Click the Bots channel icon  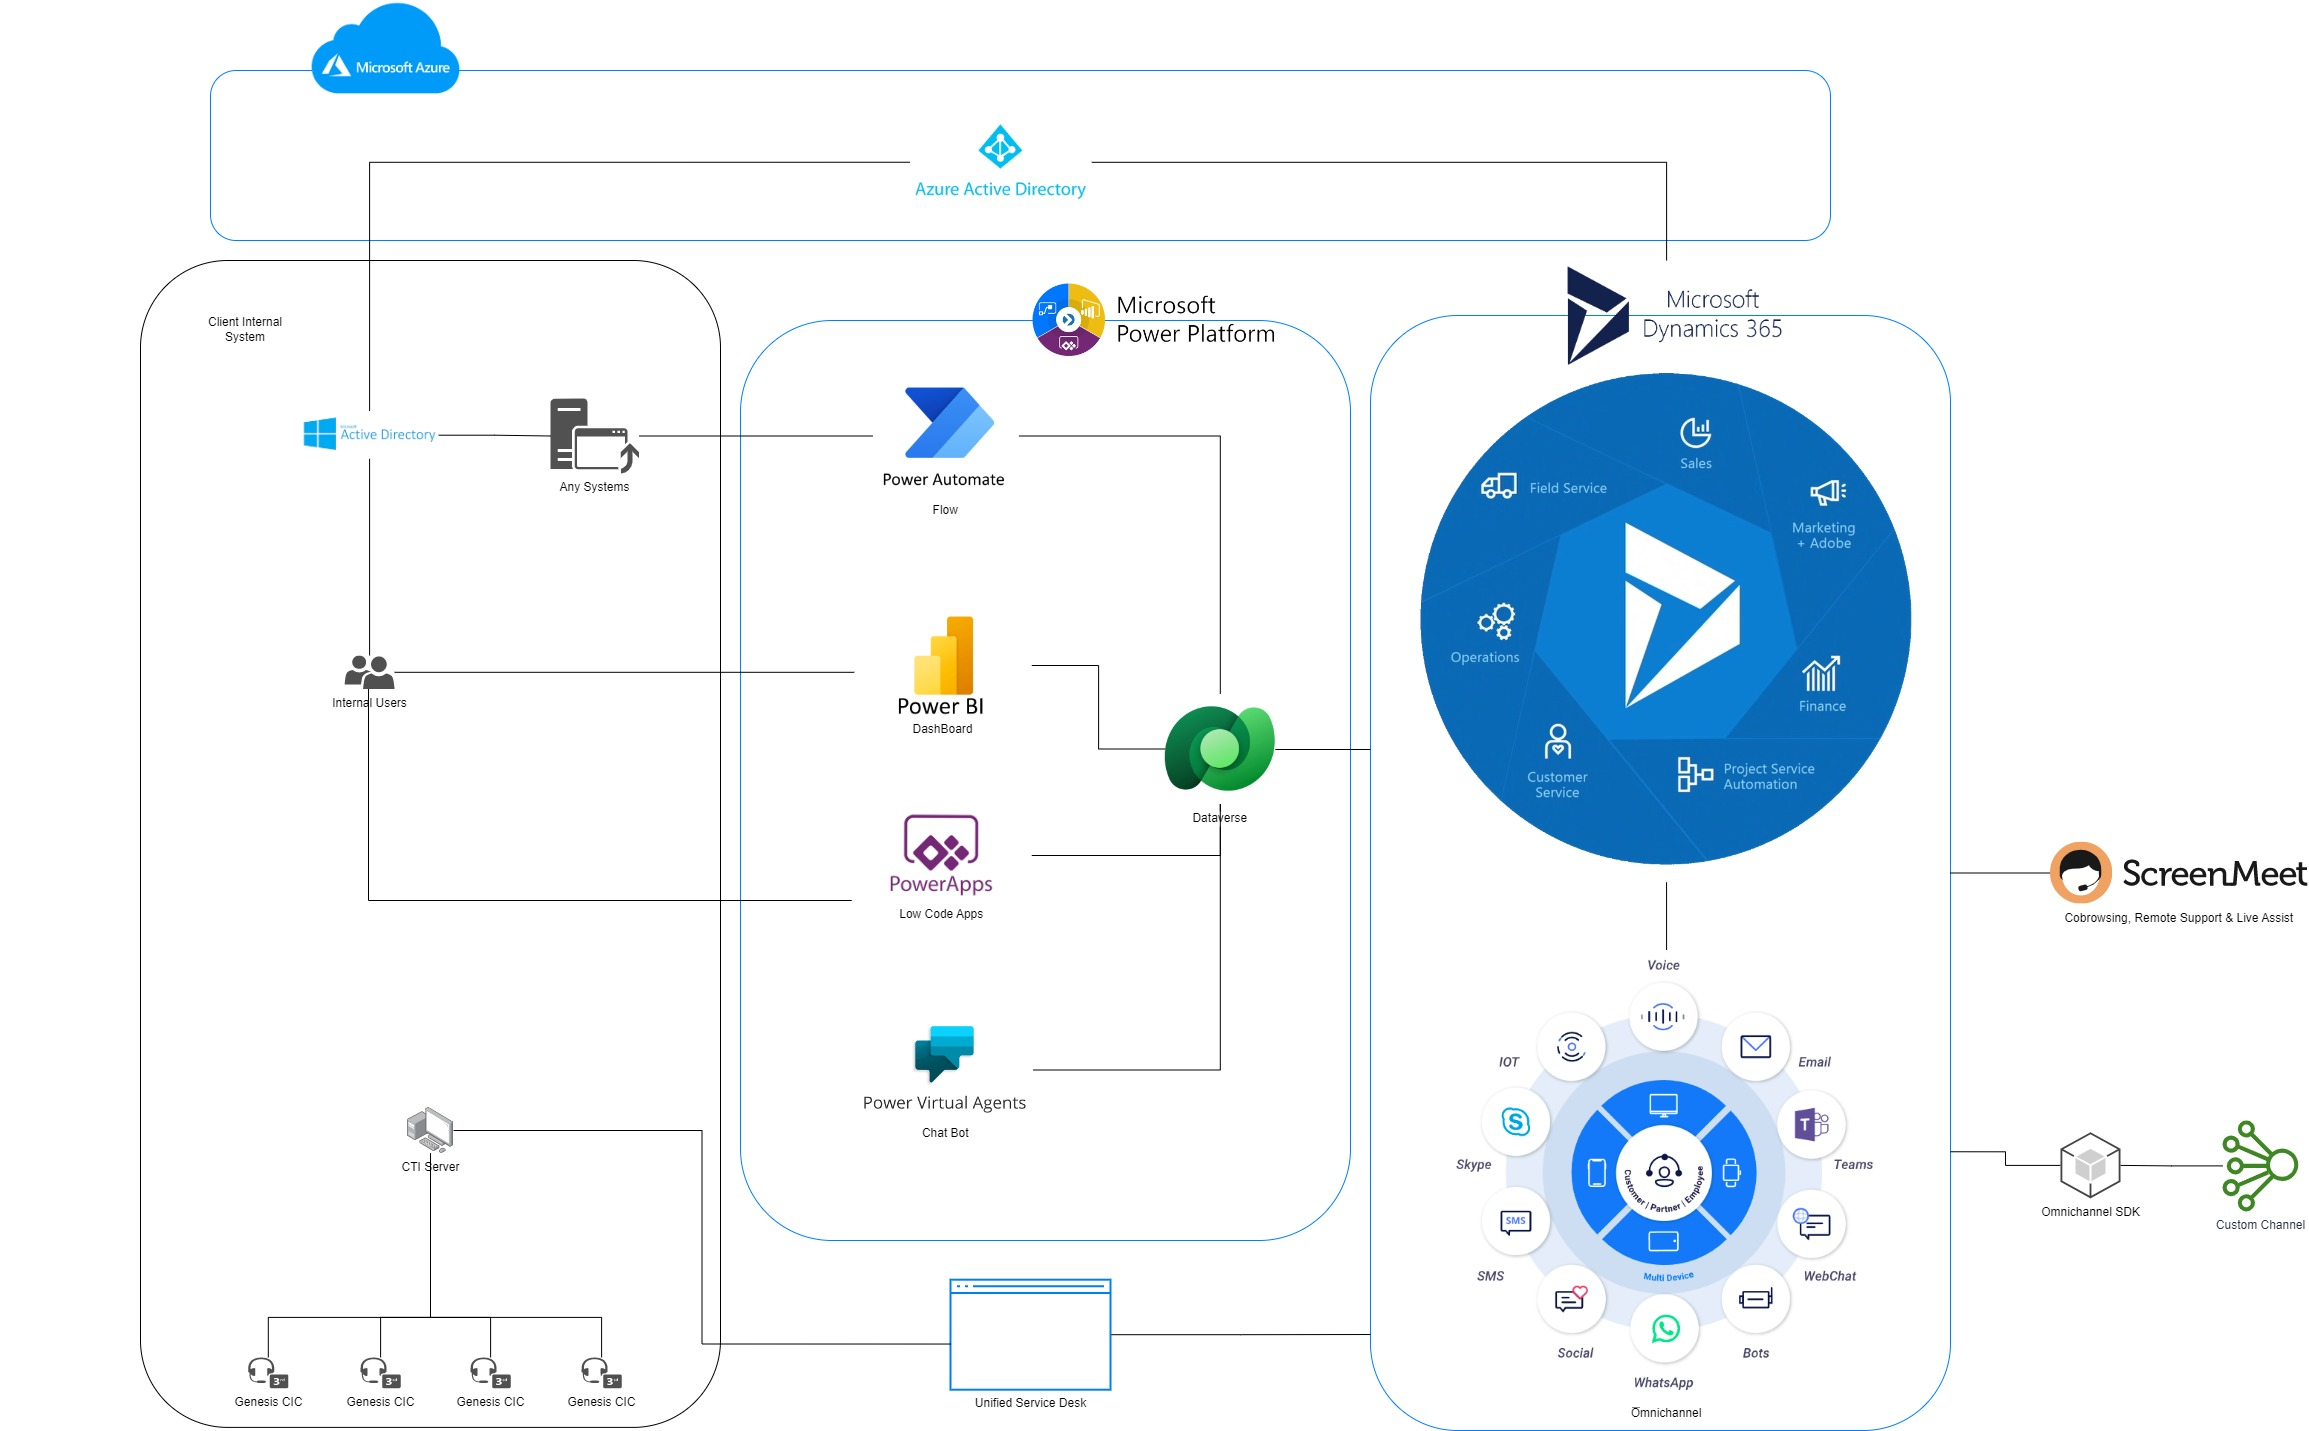tap(1755, 1299)
